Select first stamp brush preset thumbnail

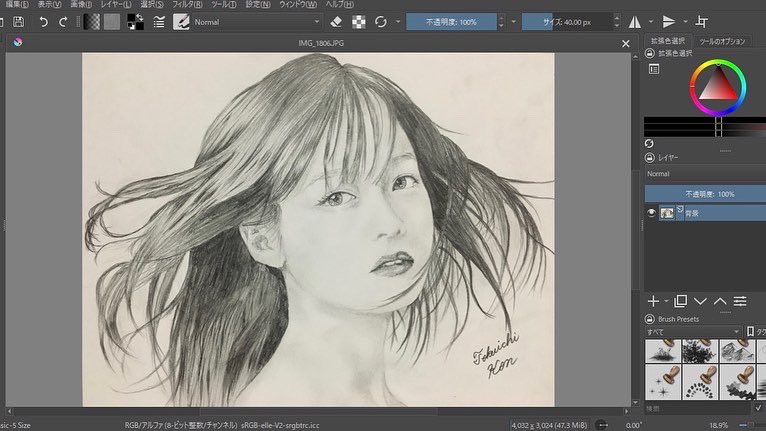[663, 351]
